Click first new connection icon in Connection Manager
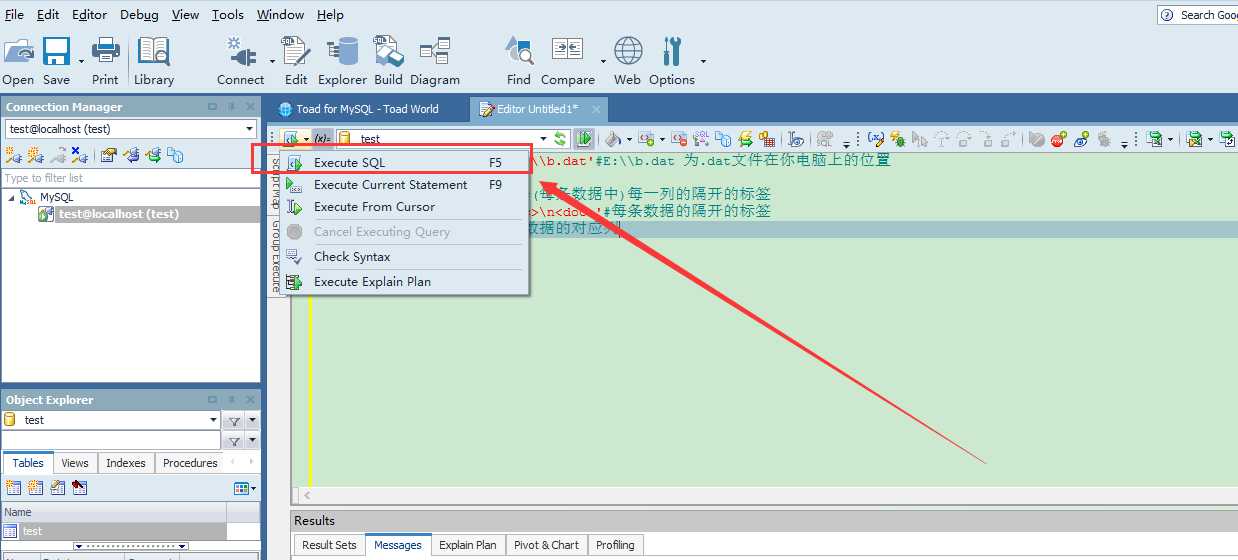The image size is (1238, 560). (13, 155)
